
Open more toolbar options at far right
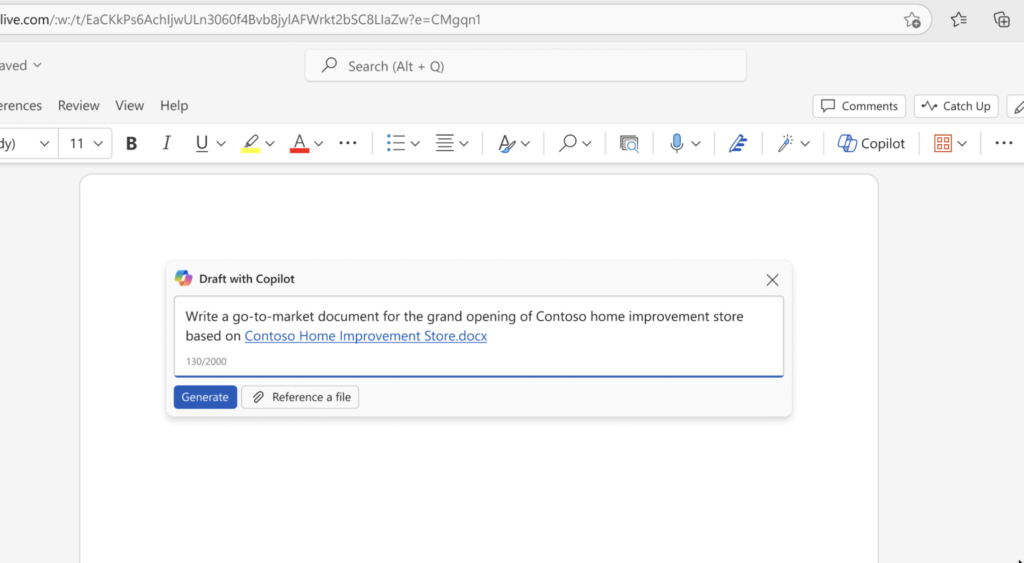pos(1004,143)
